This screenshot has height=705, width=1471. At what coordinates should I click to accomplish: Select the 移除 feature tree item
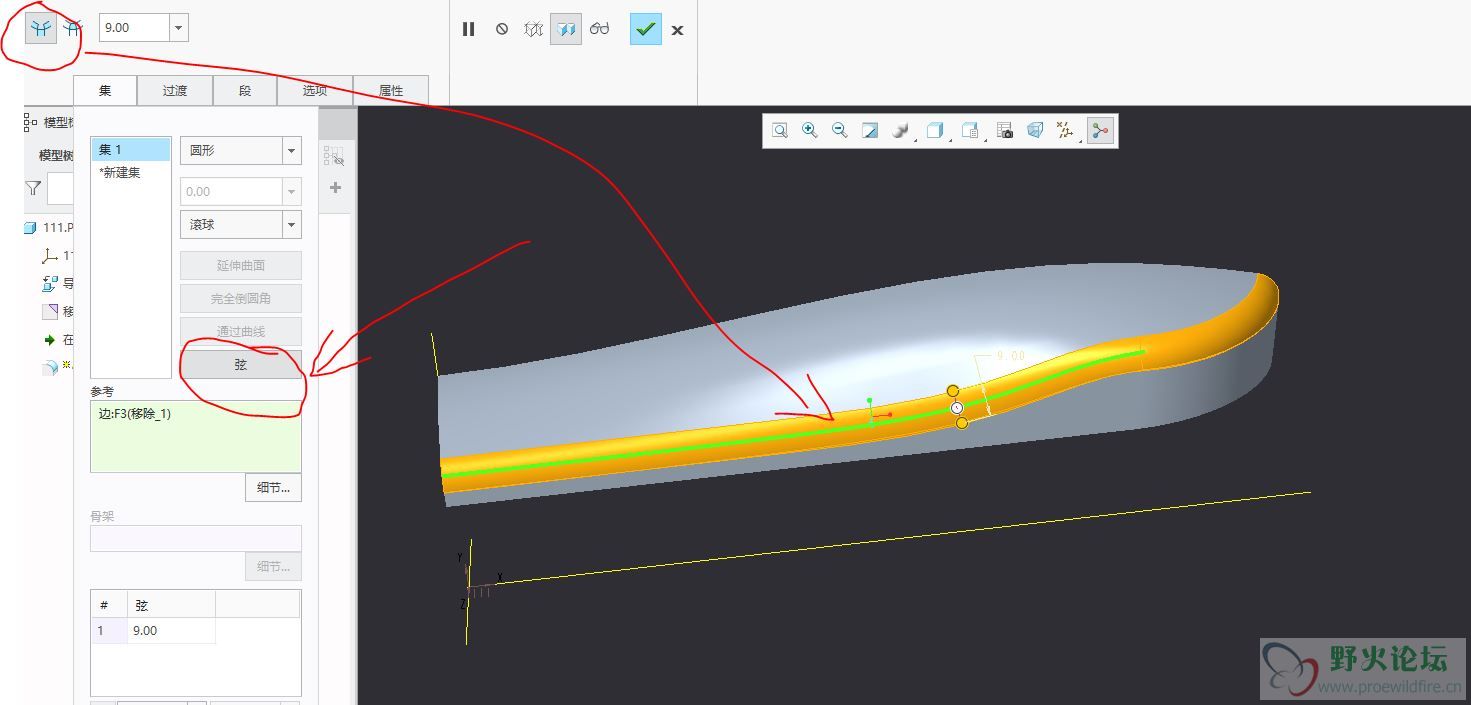(58, 312)
